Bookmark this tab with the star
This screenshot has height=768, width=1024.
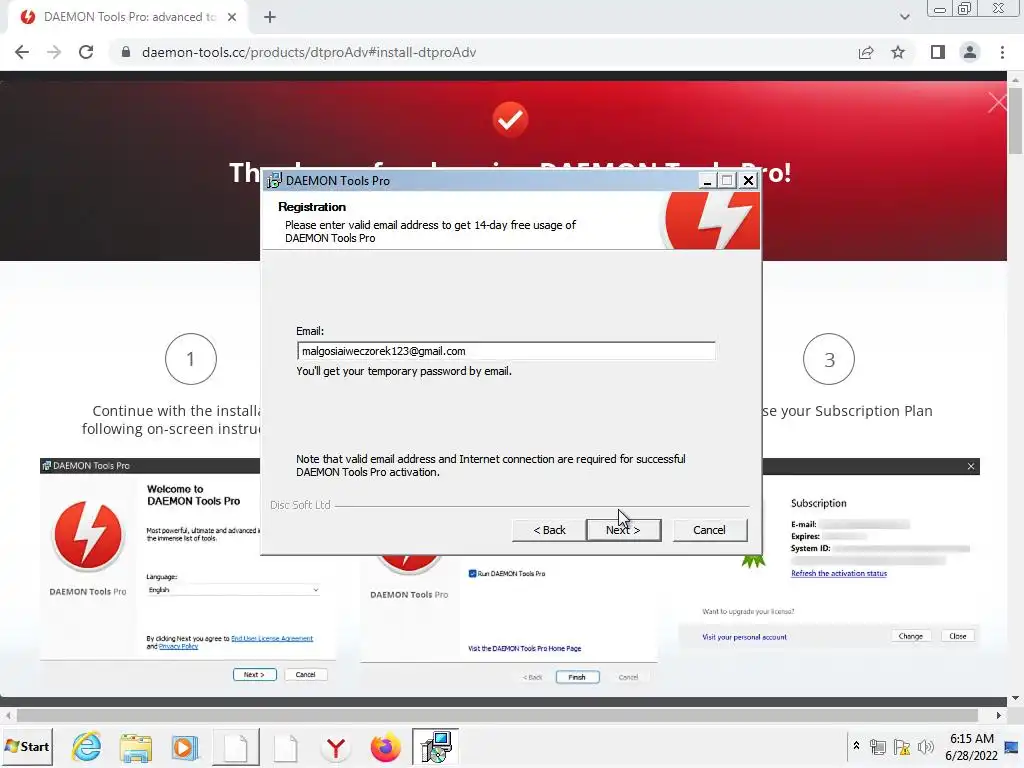898,52
